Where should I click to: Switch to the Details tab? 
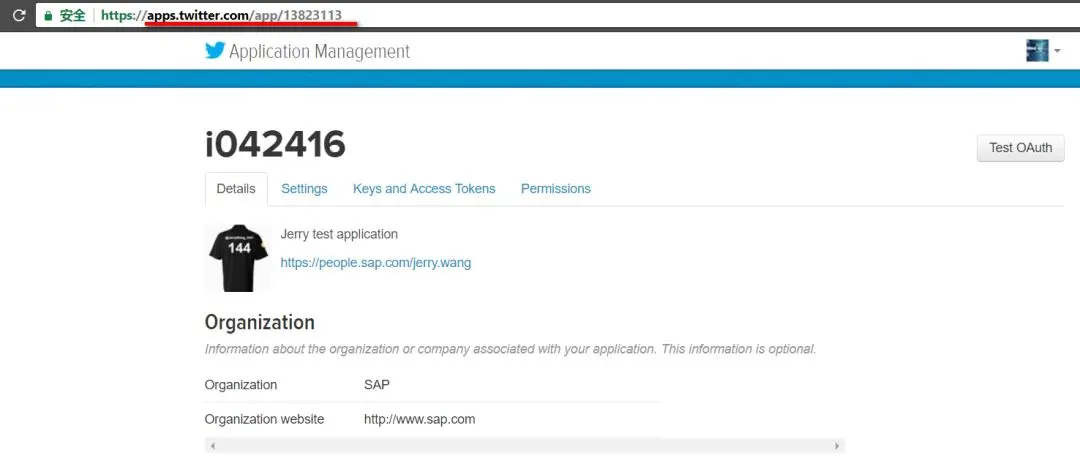point(236,189)
